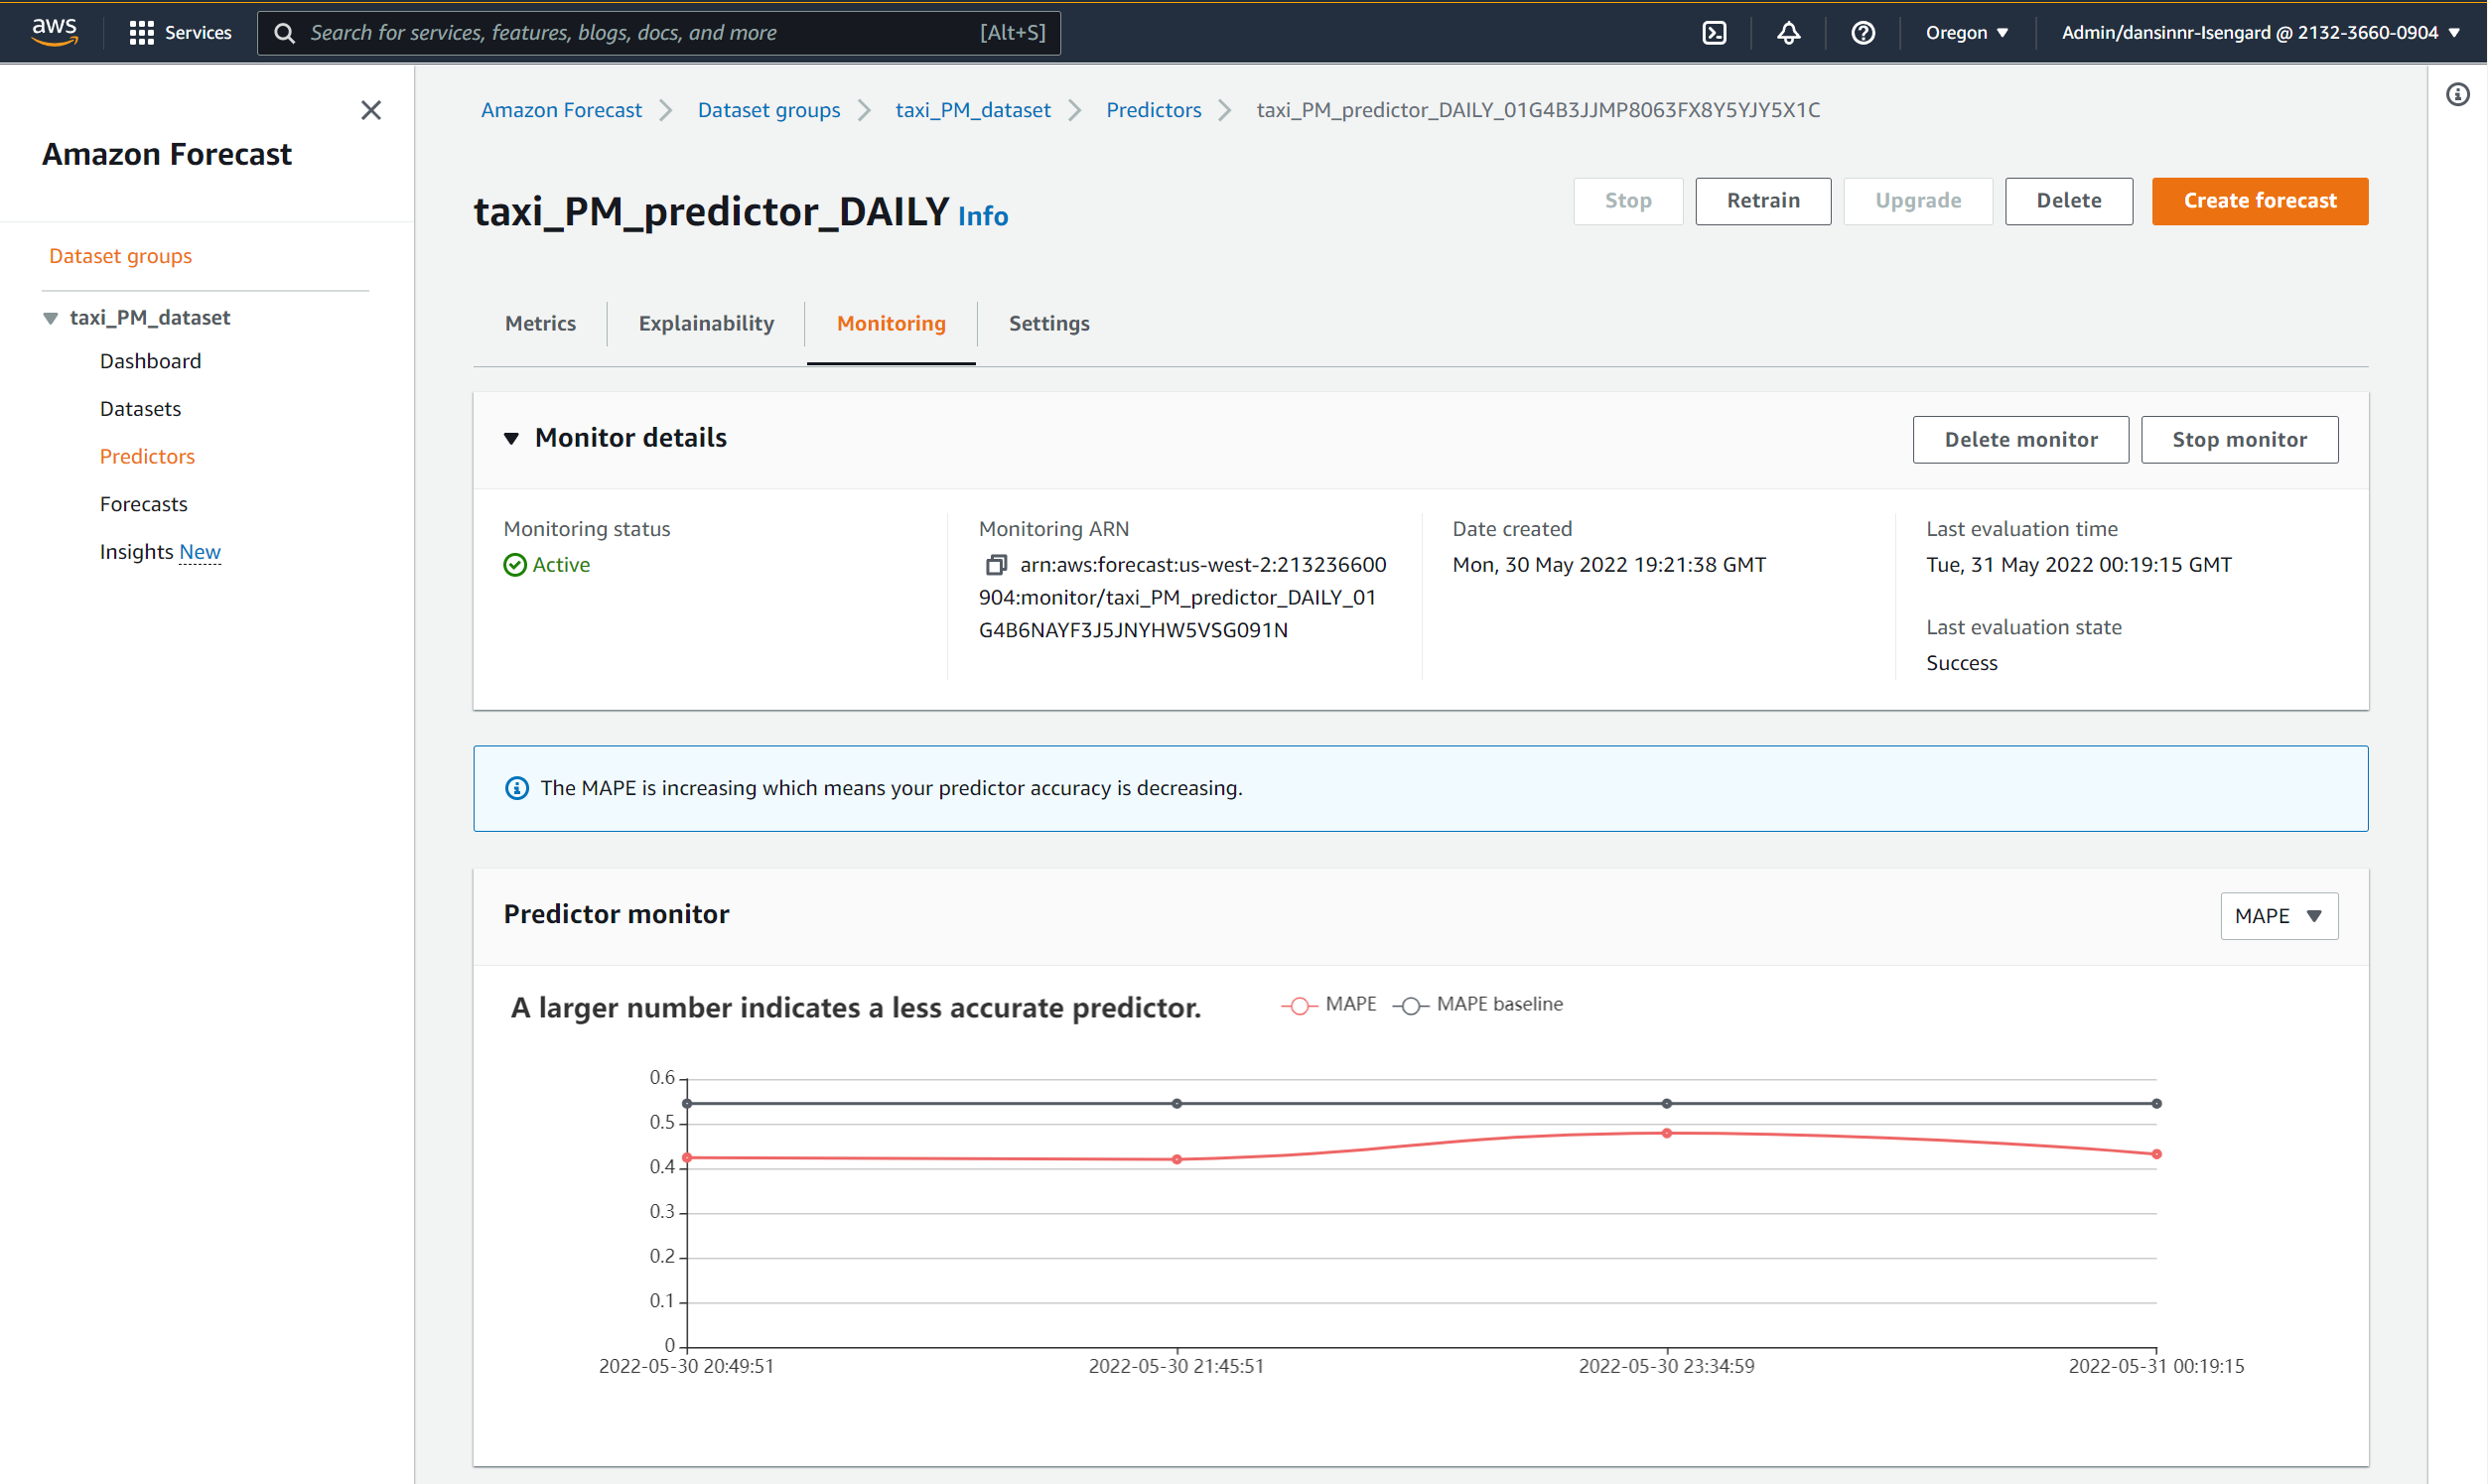Toggle MAPE series in chart legend
Image resolution: width=2488 pixels, height=1484 pixels.
(1329, 1004)
